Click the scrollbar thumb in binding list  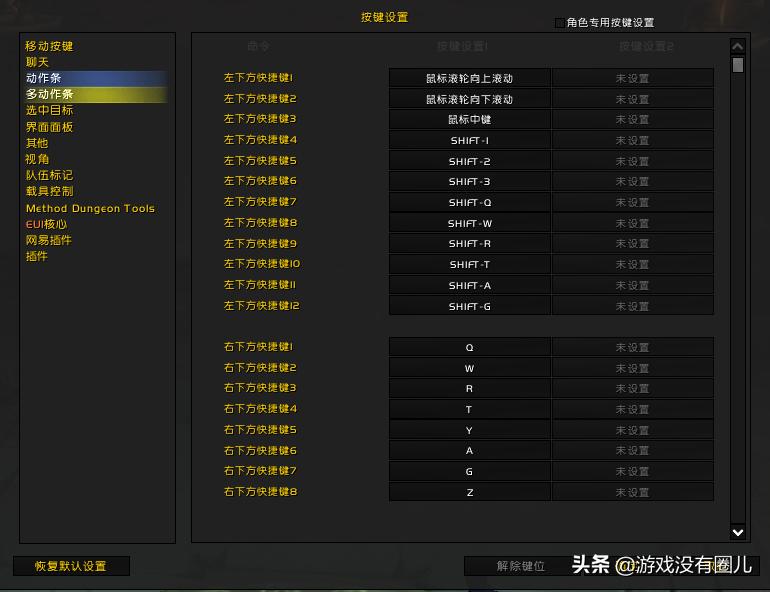click(738, 65)
